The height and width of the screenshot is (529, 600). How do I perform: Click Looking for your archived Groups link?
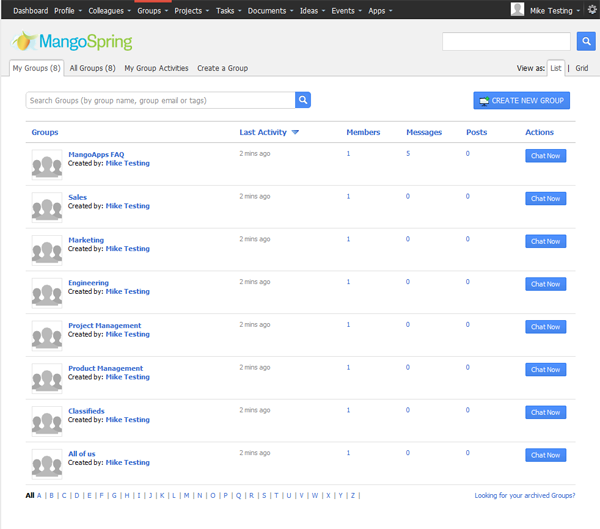(x=525, y=495)
